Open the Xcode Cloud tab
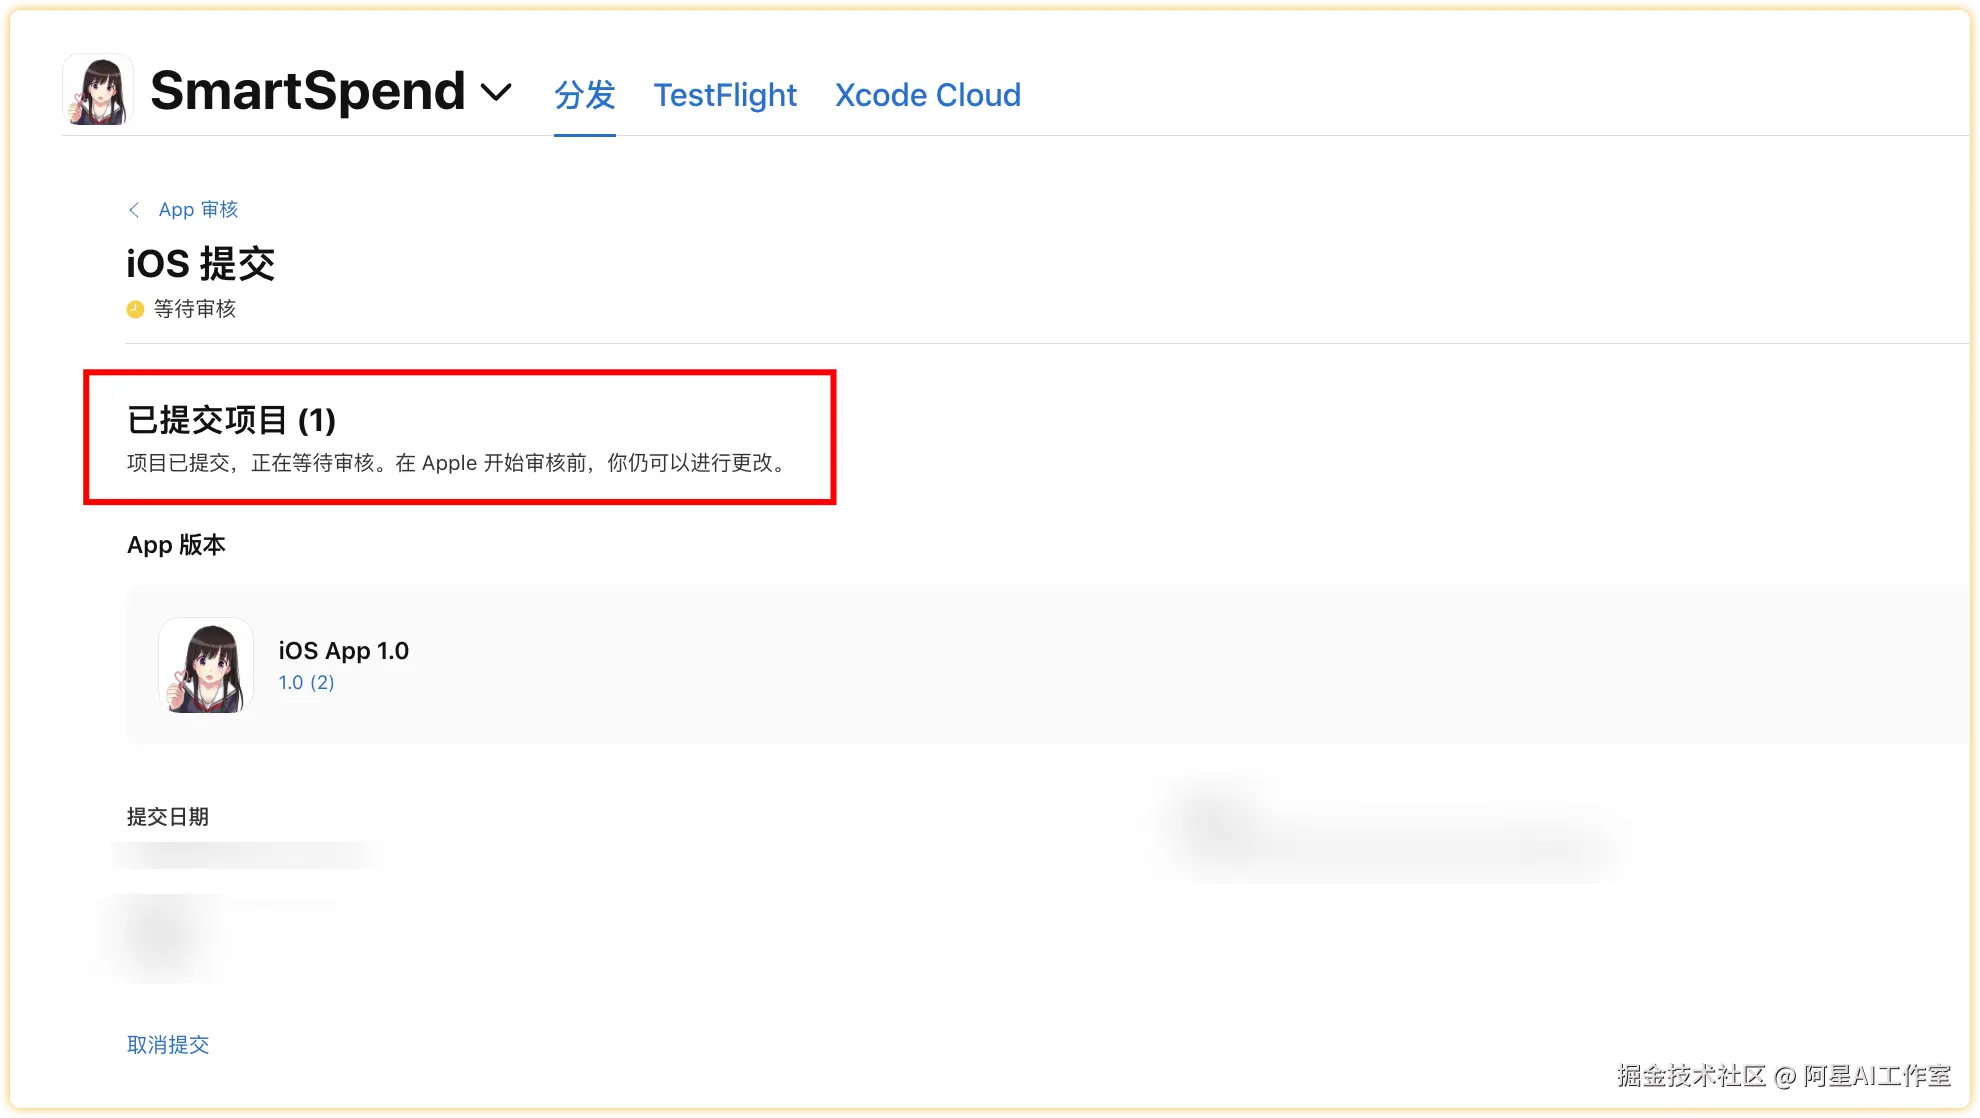The width and height of the screenshot is (1980, 1118). pos(927,95)
